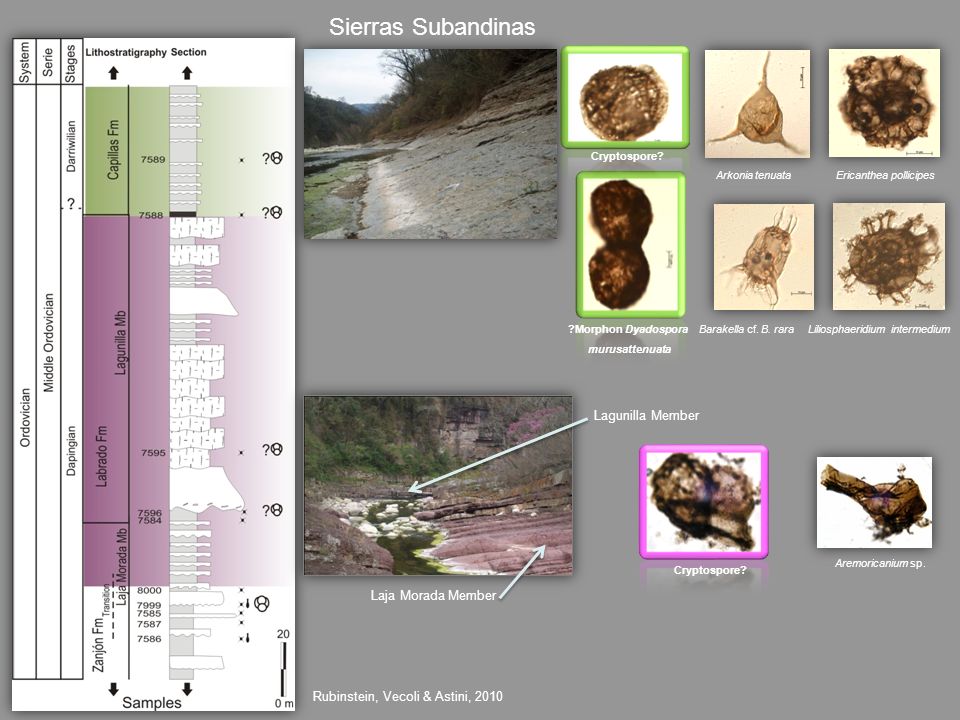
Task: Click the ?Morphon Dyadospora caption line
Action: tap(628, 329)
